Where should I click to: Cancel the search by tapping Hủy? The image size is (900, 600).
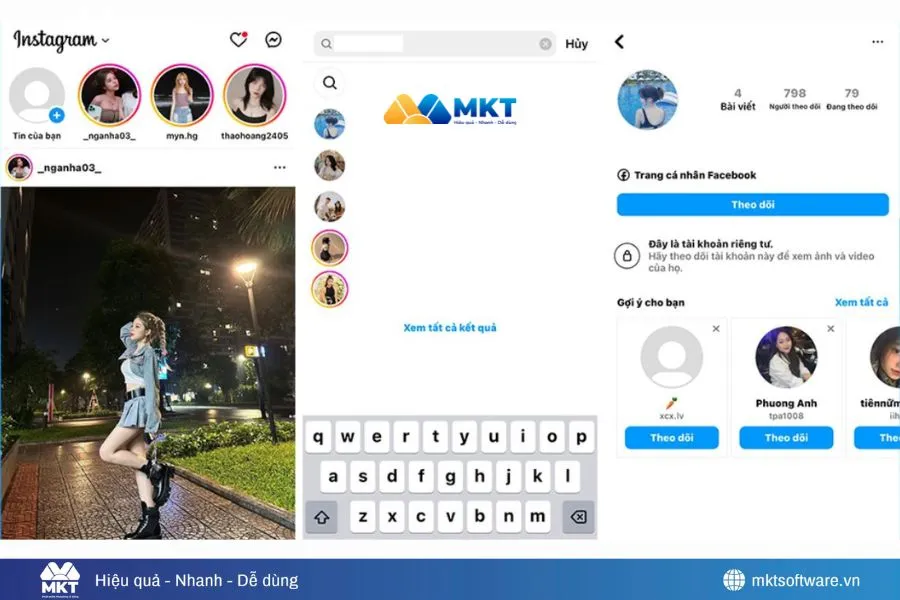tap(576, 44)
